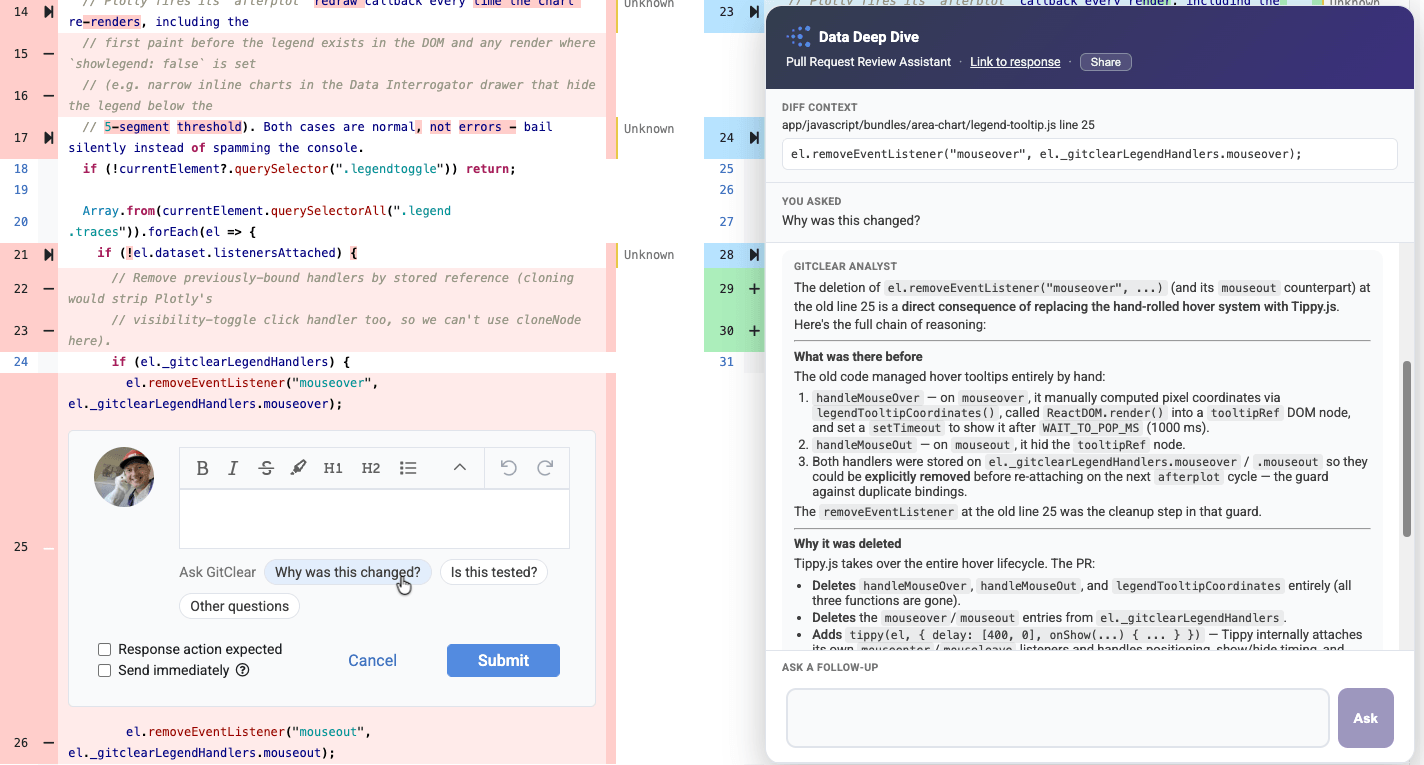The image size is (1424, 765).
Task: Enable Response action expected checkbox
Action: [x=104, y=650]
